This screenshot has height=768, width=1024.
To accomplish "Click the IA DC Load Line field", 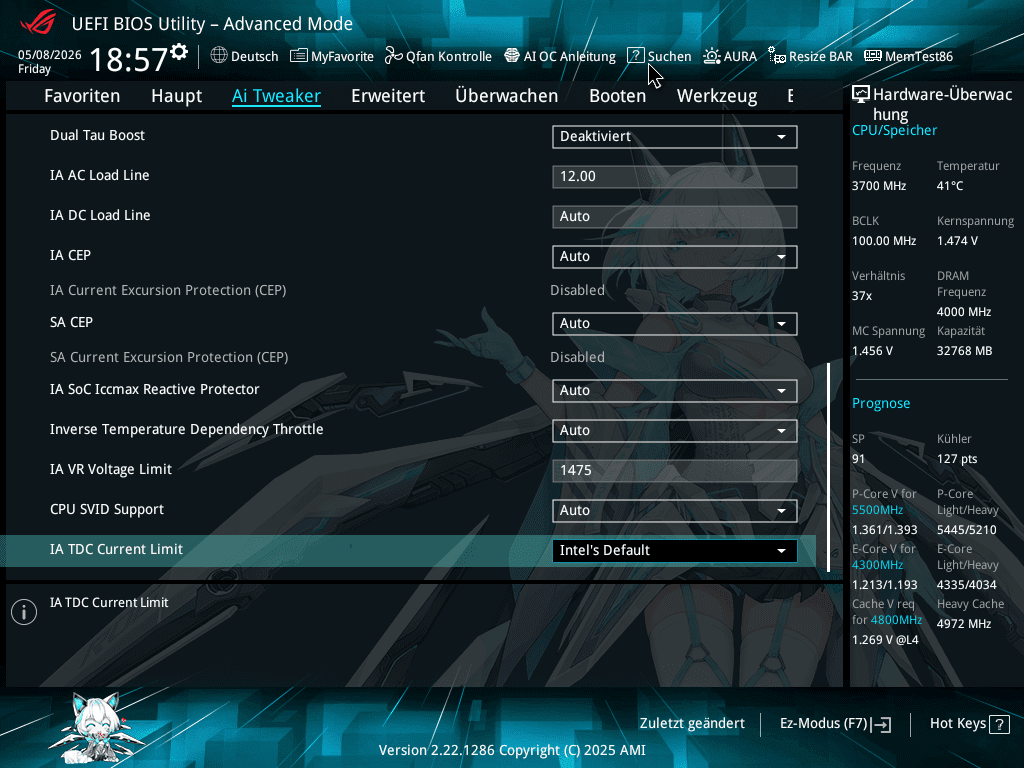I will tap(675, 217).
